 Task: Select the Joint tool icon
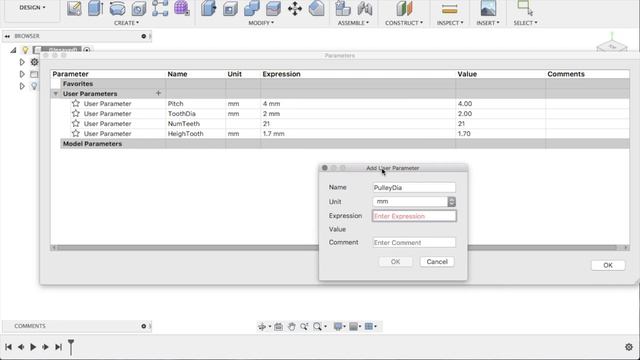click(364, 8)
